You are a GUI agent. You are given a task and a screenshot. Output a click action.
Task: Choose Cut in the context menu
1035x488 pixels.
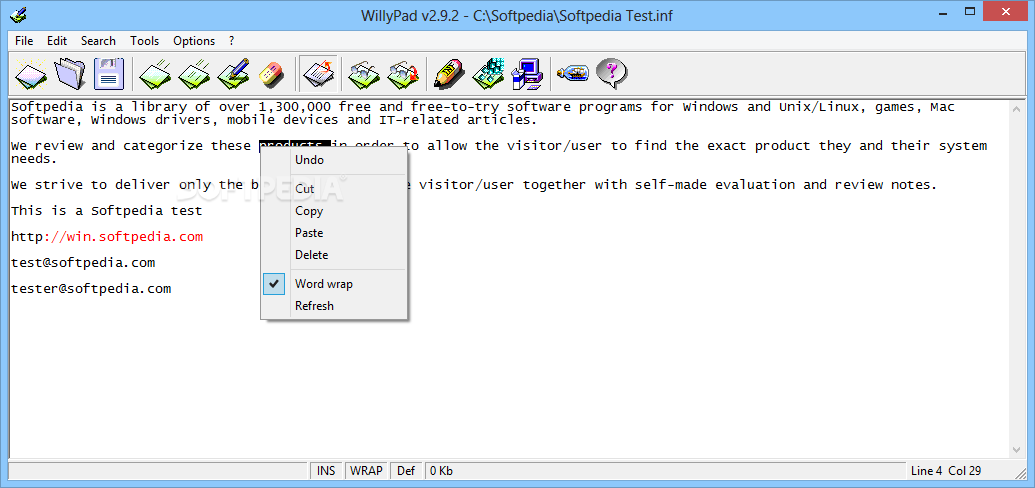click(334, 189)
